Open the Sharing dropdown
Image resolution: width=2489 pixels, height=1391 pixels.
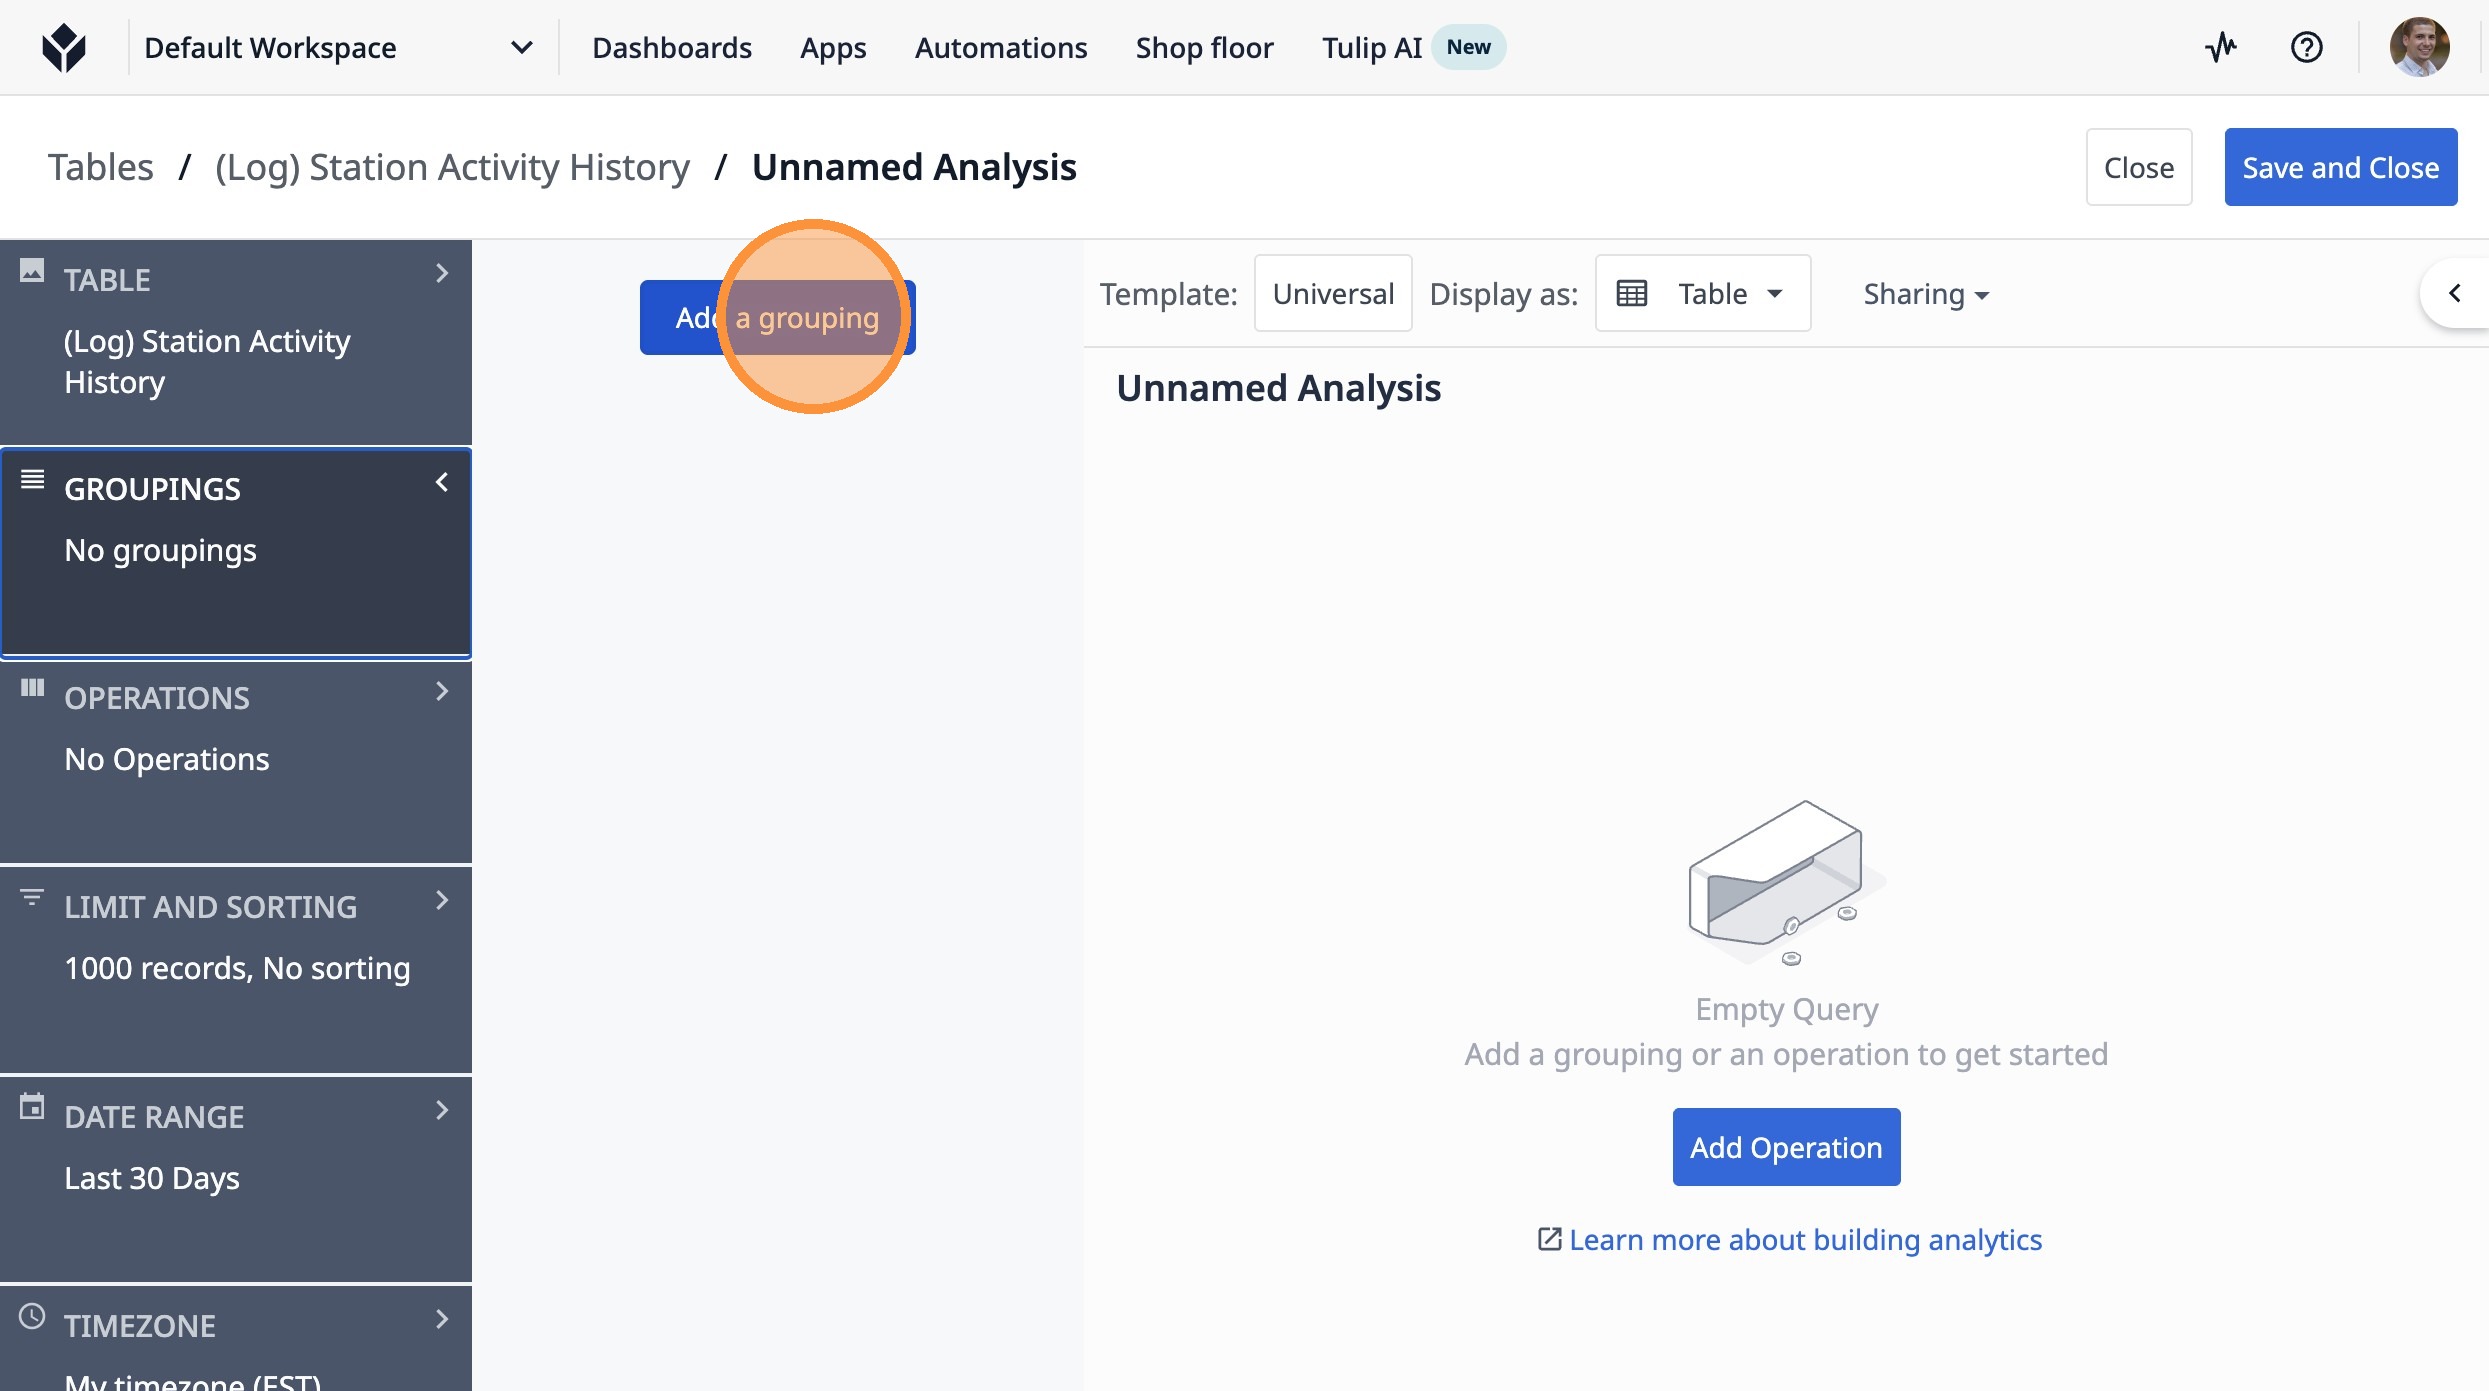pos(1926,294)
